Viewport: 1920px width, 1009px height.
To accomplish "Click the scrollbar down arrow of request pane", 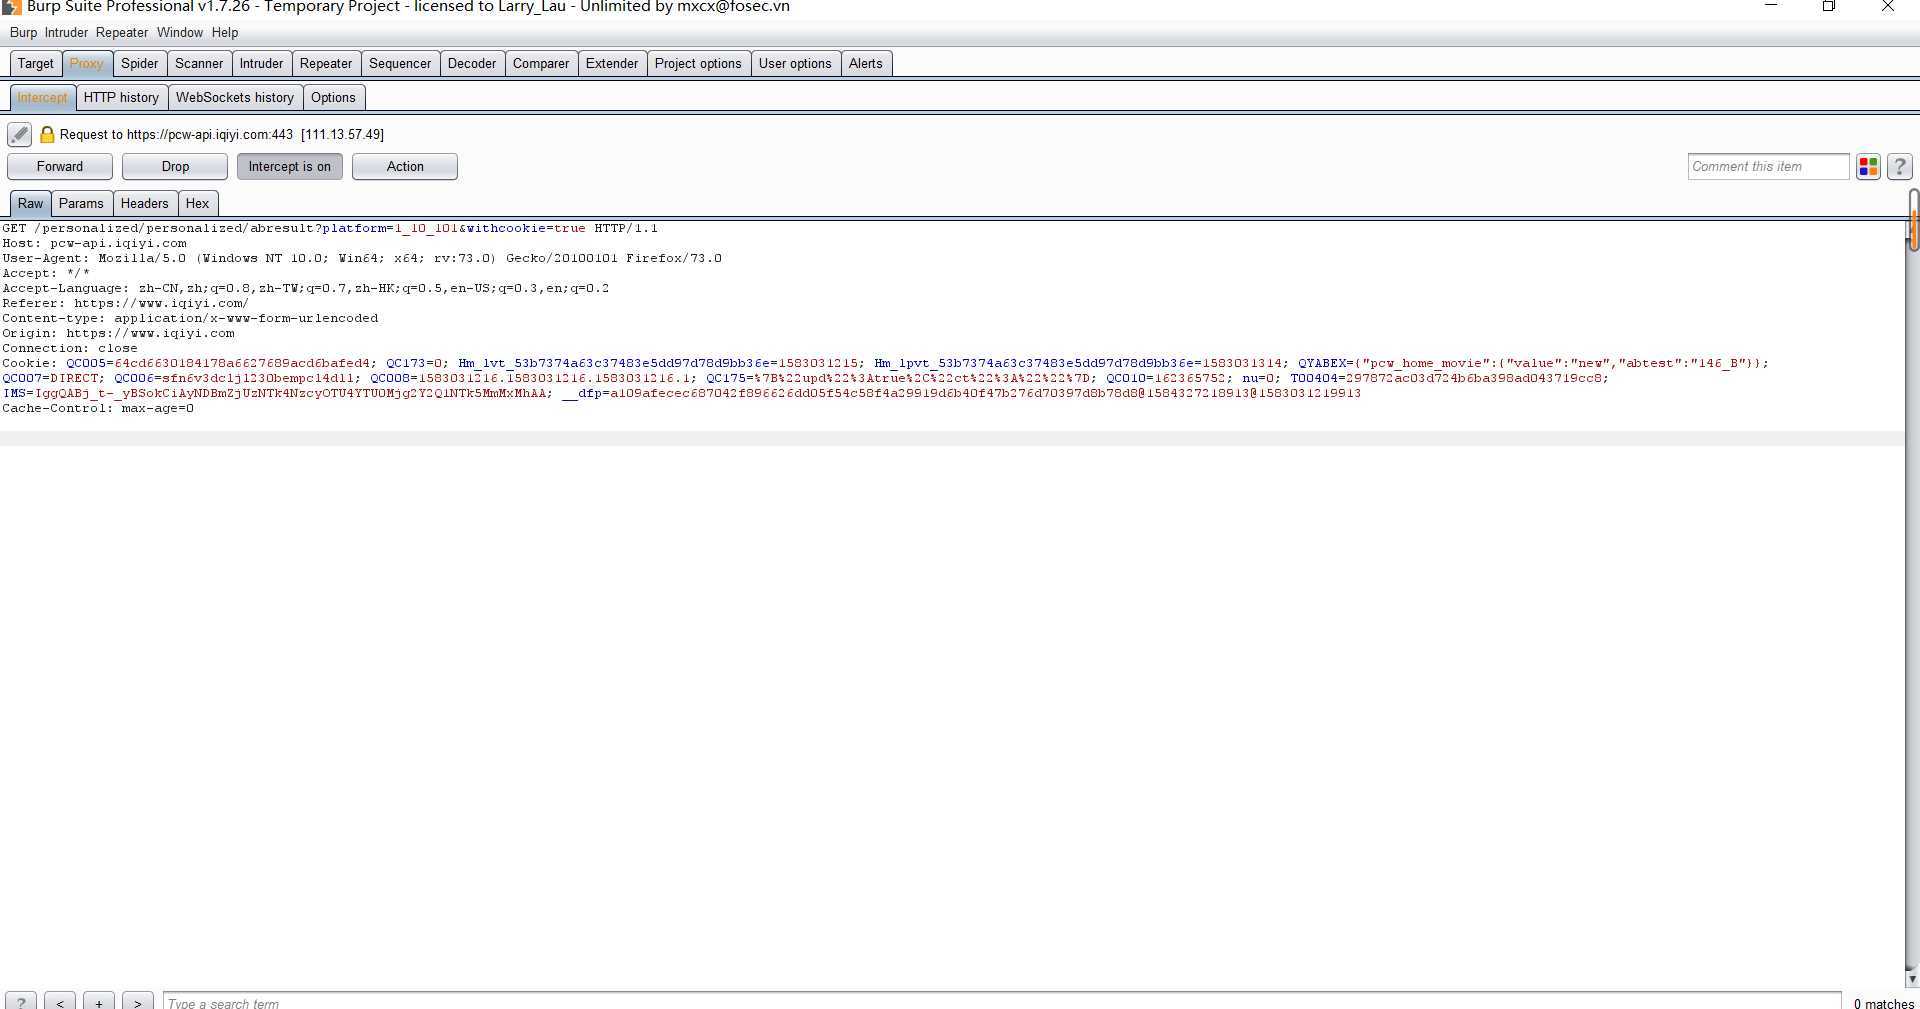I will click(x=1911, y=979).
